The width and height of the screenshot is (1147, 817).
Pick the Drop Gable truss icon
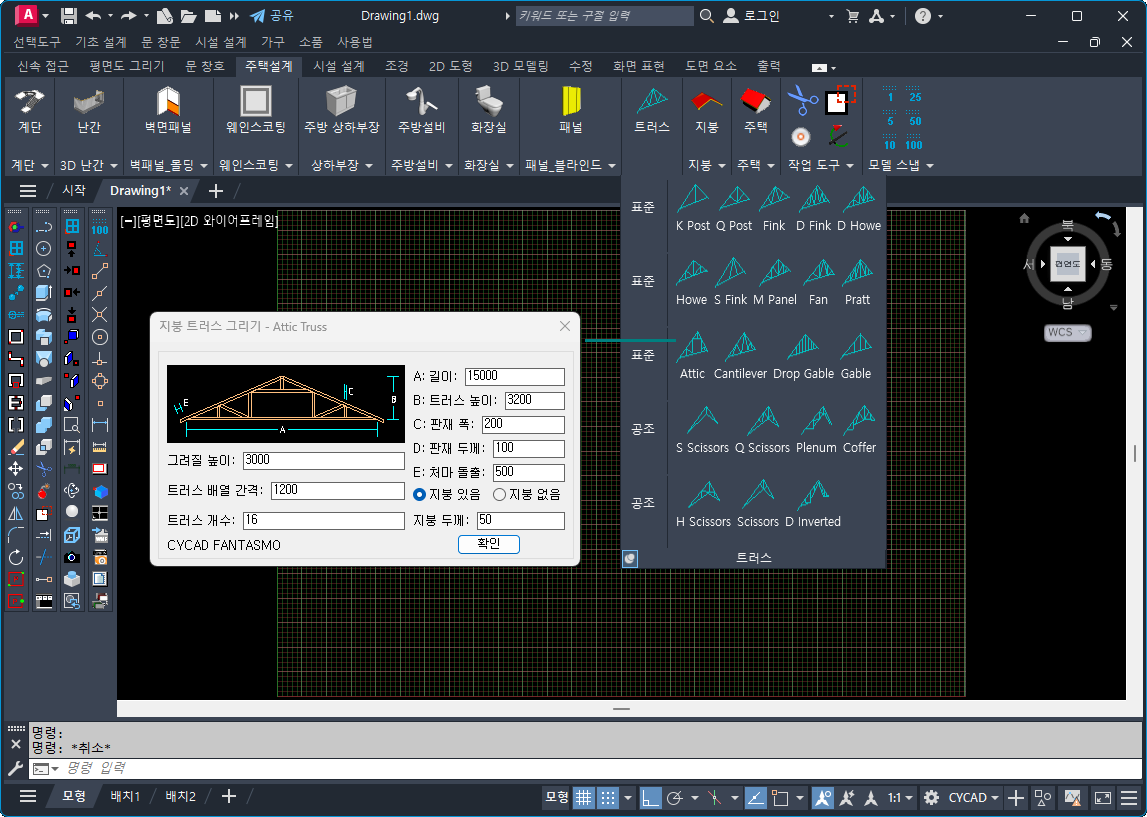coord(802,348)
